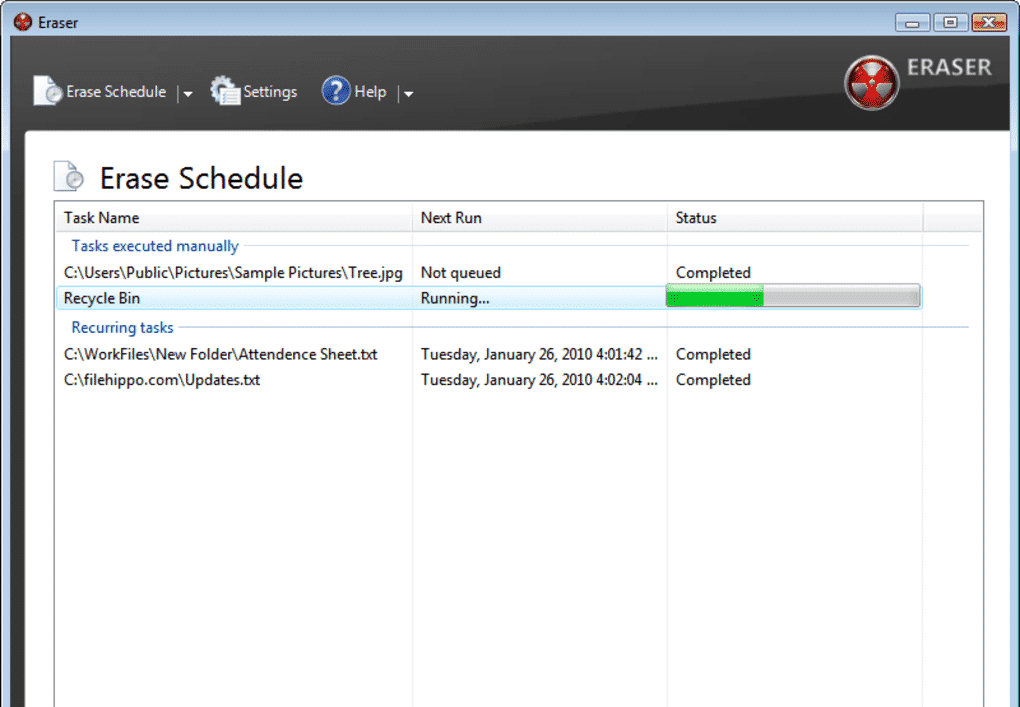Click the Tasks executed manually group header
The width and height of the screenshot is (1020, 707).
[x=155, y=246]
